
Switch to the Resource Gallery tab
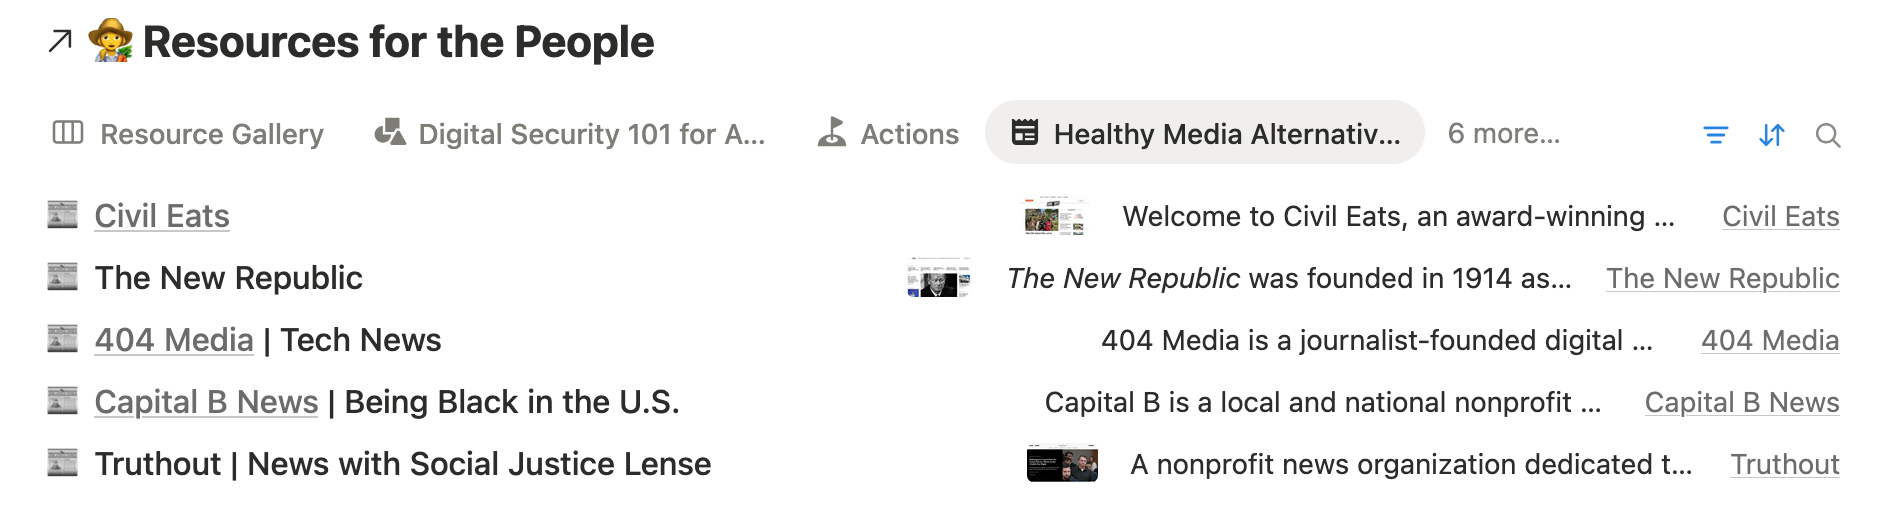click(x=188, y=134)
